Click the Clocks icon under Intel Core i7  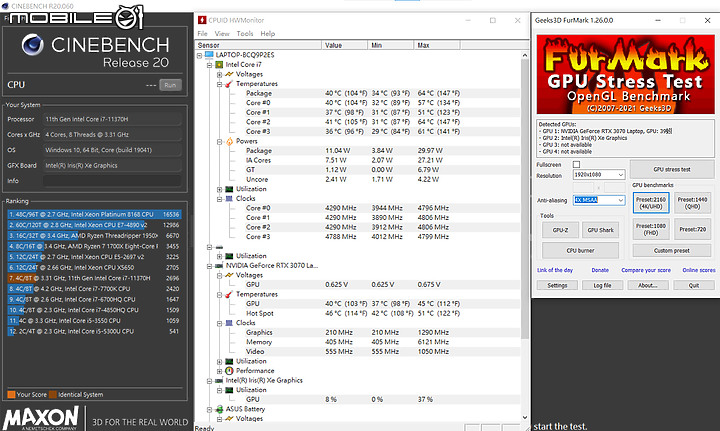point(229,198)
